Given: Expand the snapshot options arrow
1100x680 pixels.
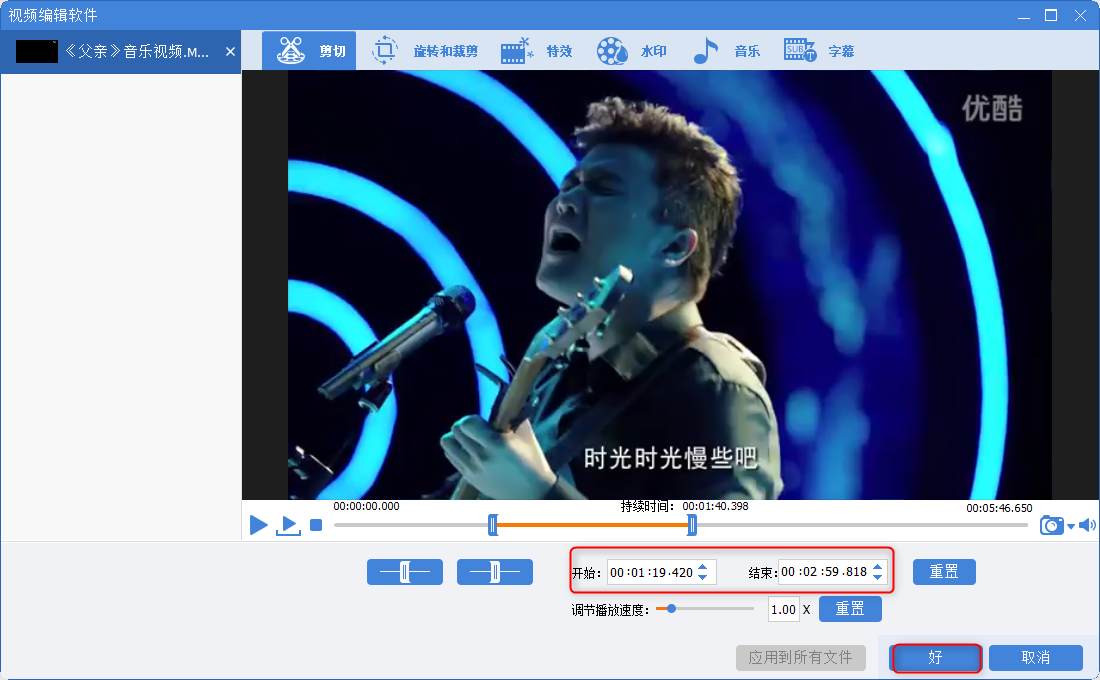Looking at the screenshot, I should pos(1071,526).
